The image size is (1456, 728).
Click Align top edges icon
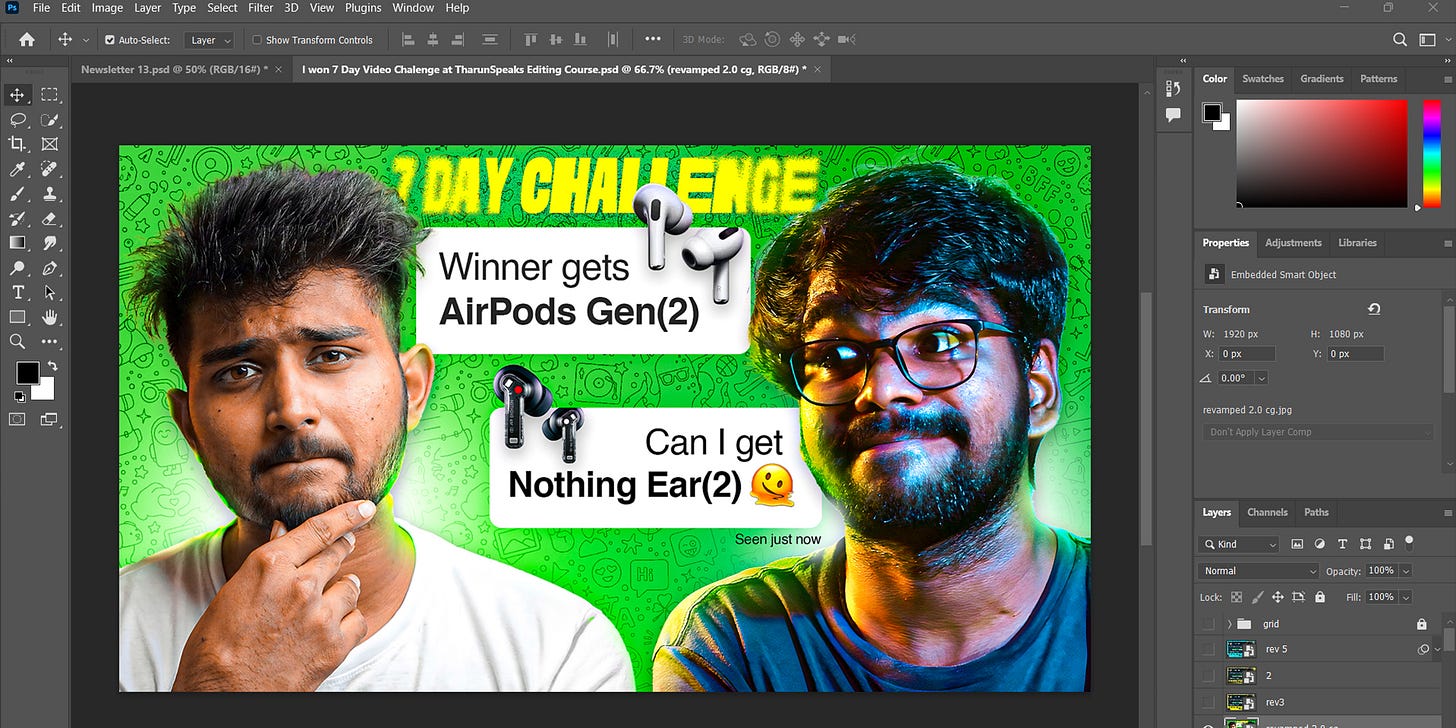[x=531, y=40]
